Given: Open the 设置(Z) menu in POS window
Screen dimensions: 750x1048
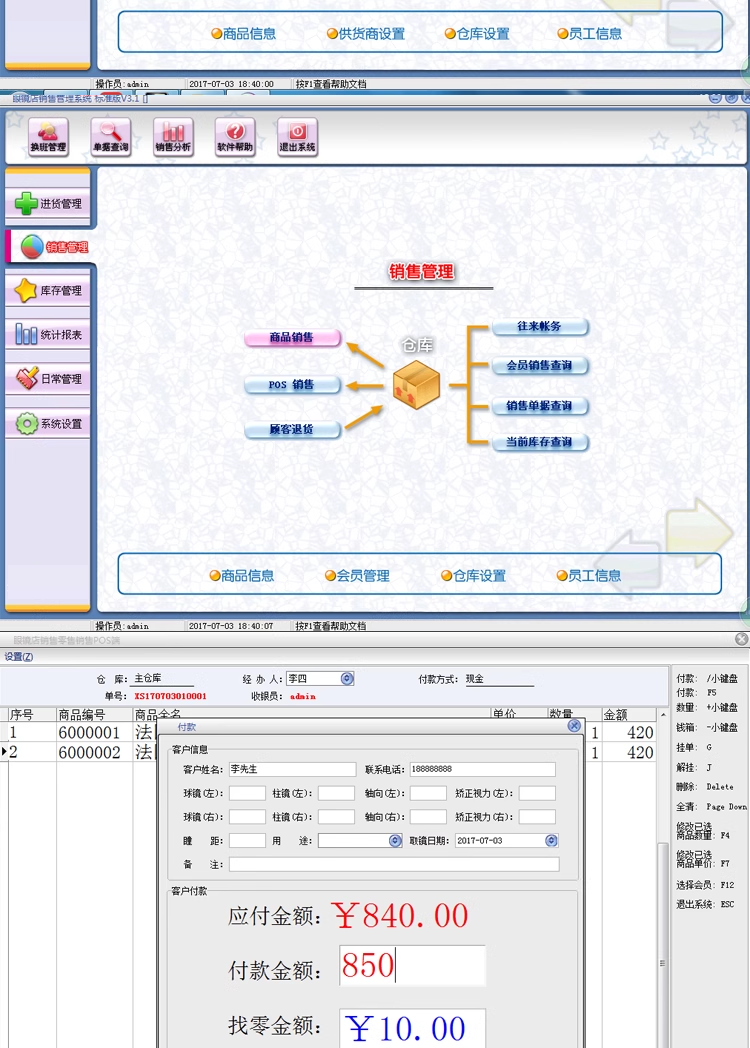Looking at the screenshot, I should [x=18, y=656].
